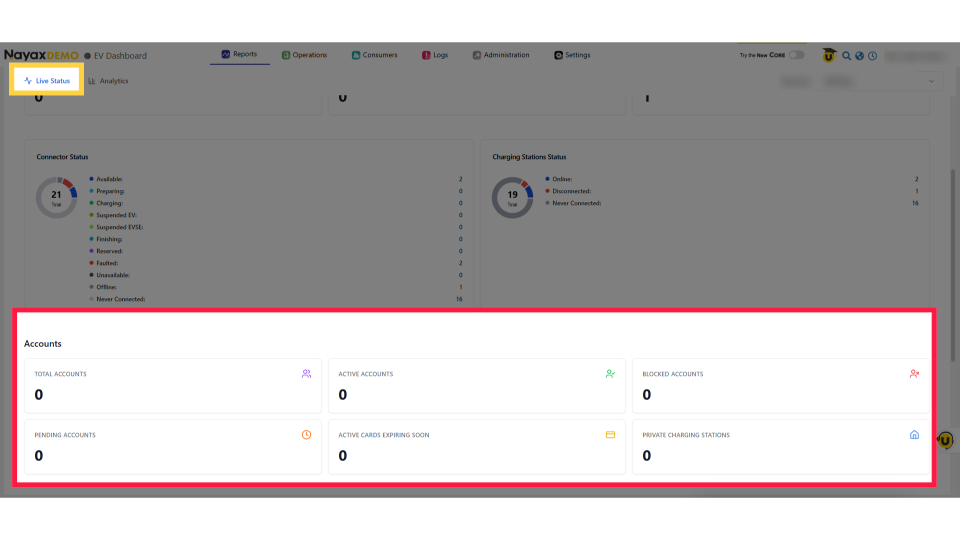Open the Operations menu
The width and height of the screenshot is (960, 540).
click(x=304, y=55)
